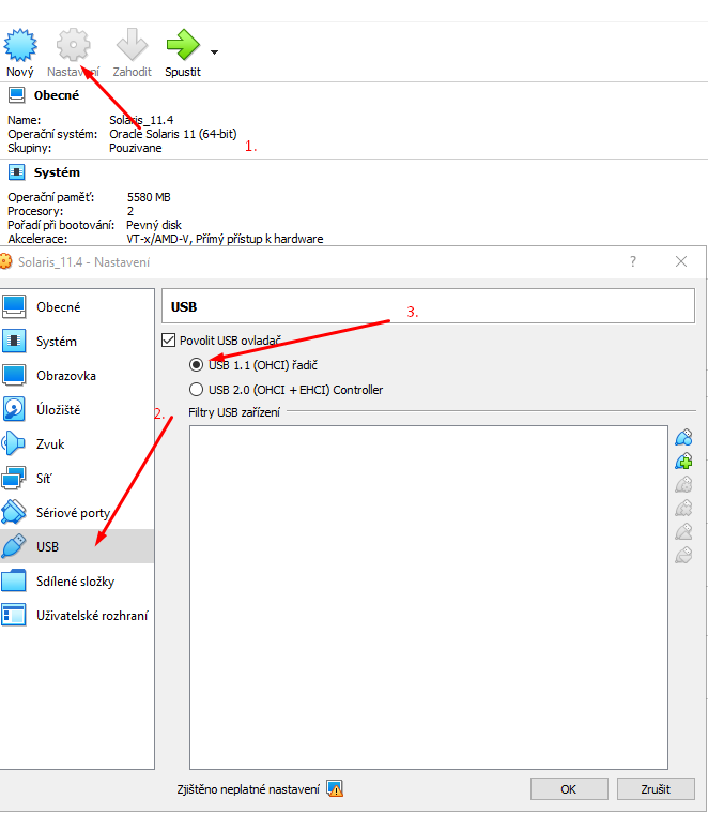
Task: Select Systém in the settings sidebar
Action: [77, 341]
